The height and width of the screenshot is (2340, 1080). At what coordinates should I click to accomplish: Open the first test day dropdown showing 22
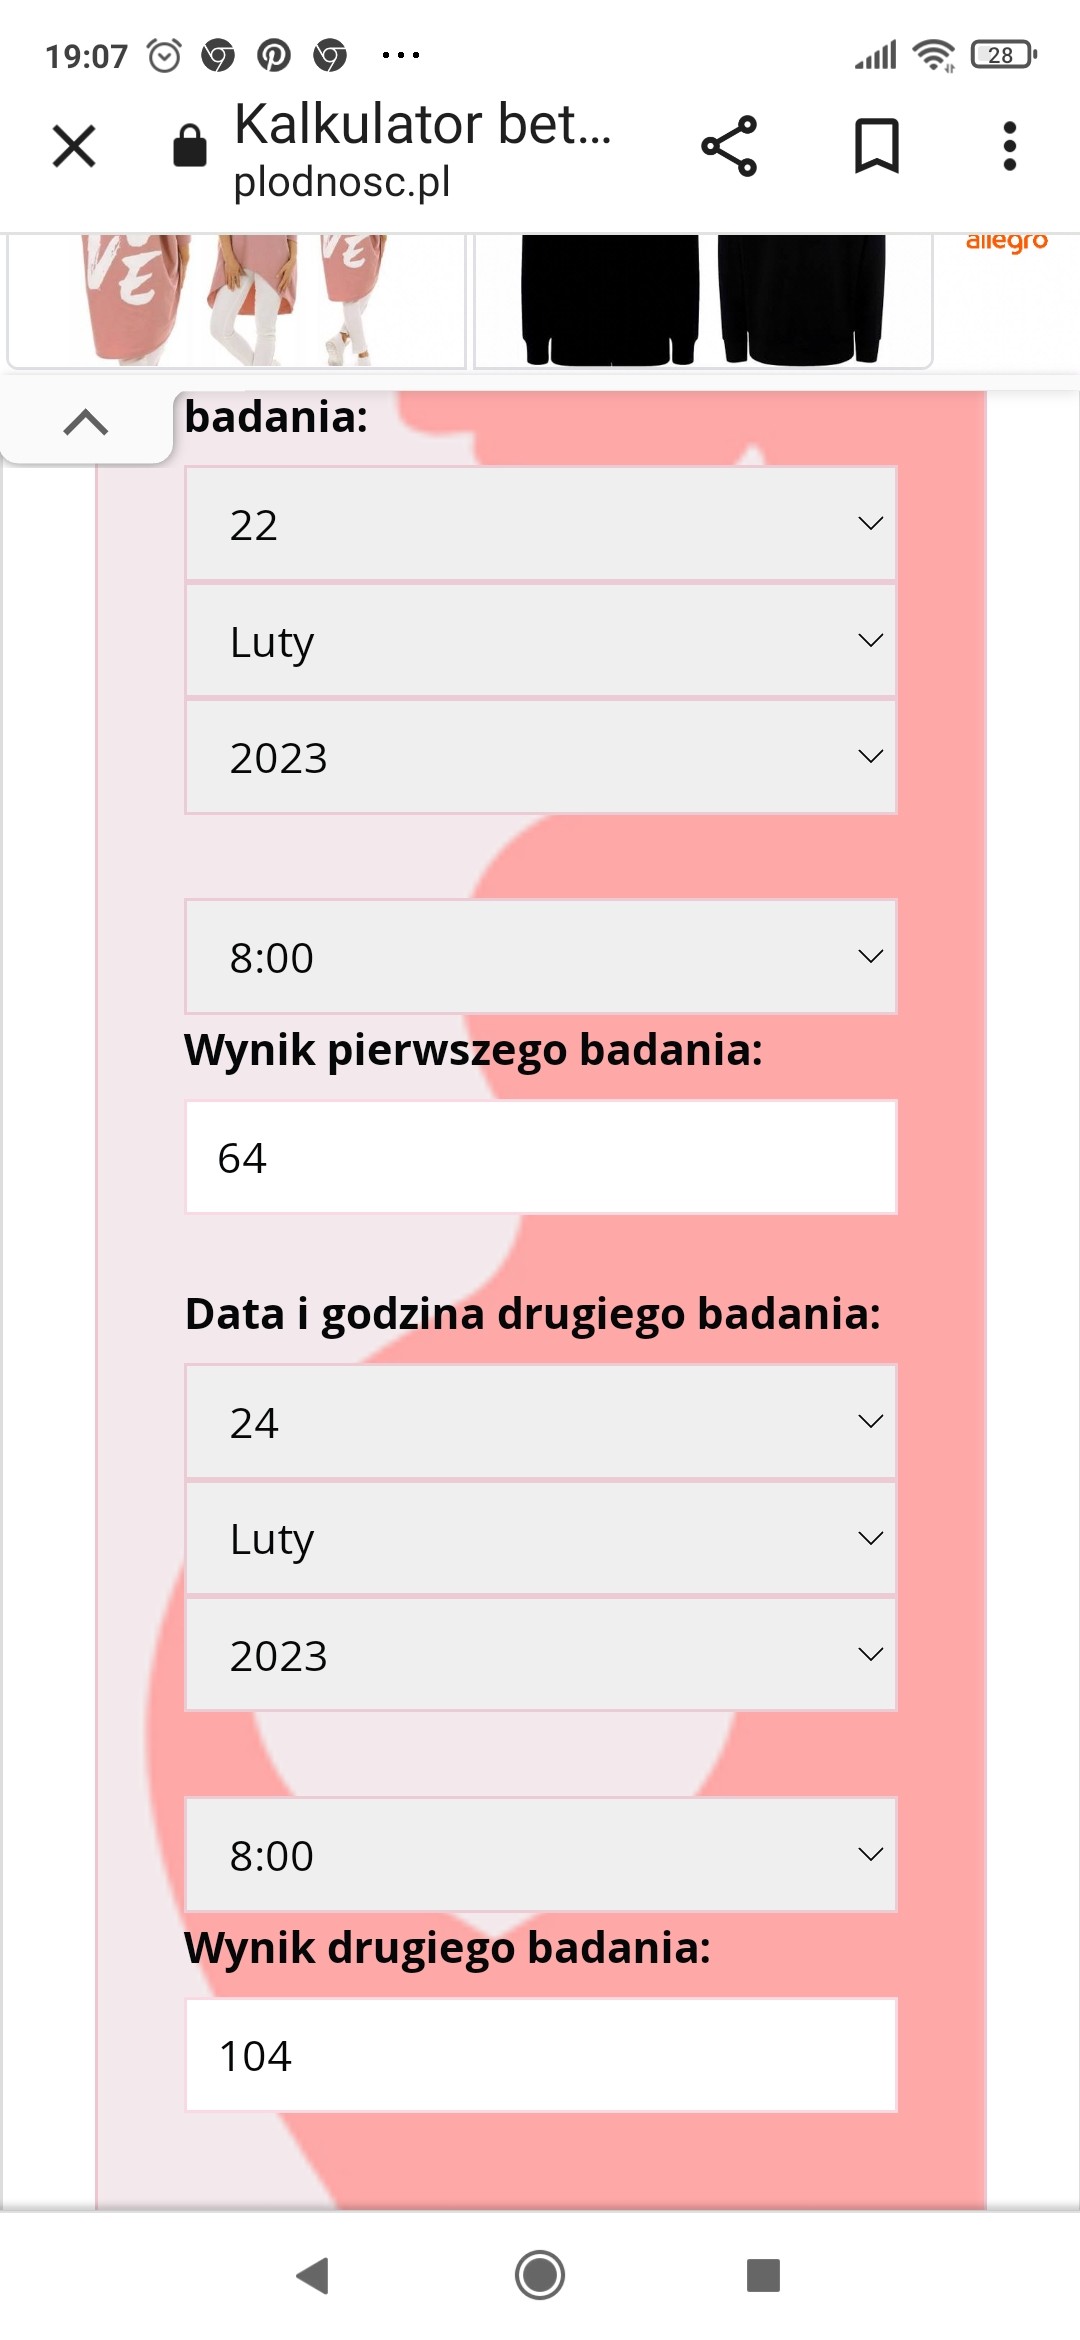[x=540, y=524]
